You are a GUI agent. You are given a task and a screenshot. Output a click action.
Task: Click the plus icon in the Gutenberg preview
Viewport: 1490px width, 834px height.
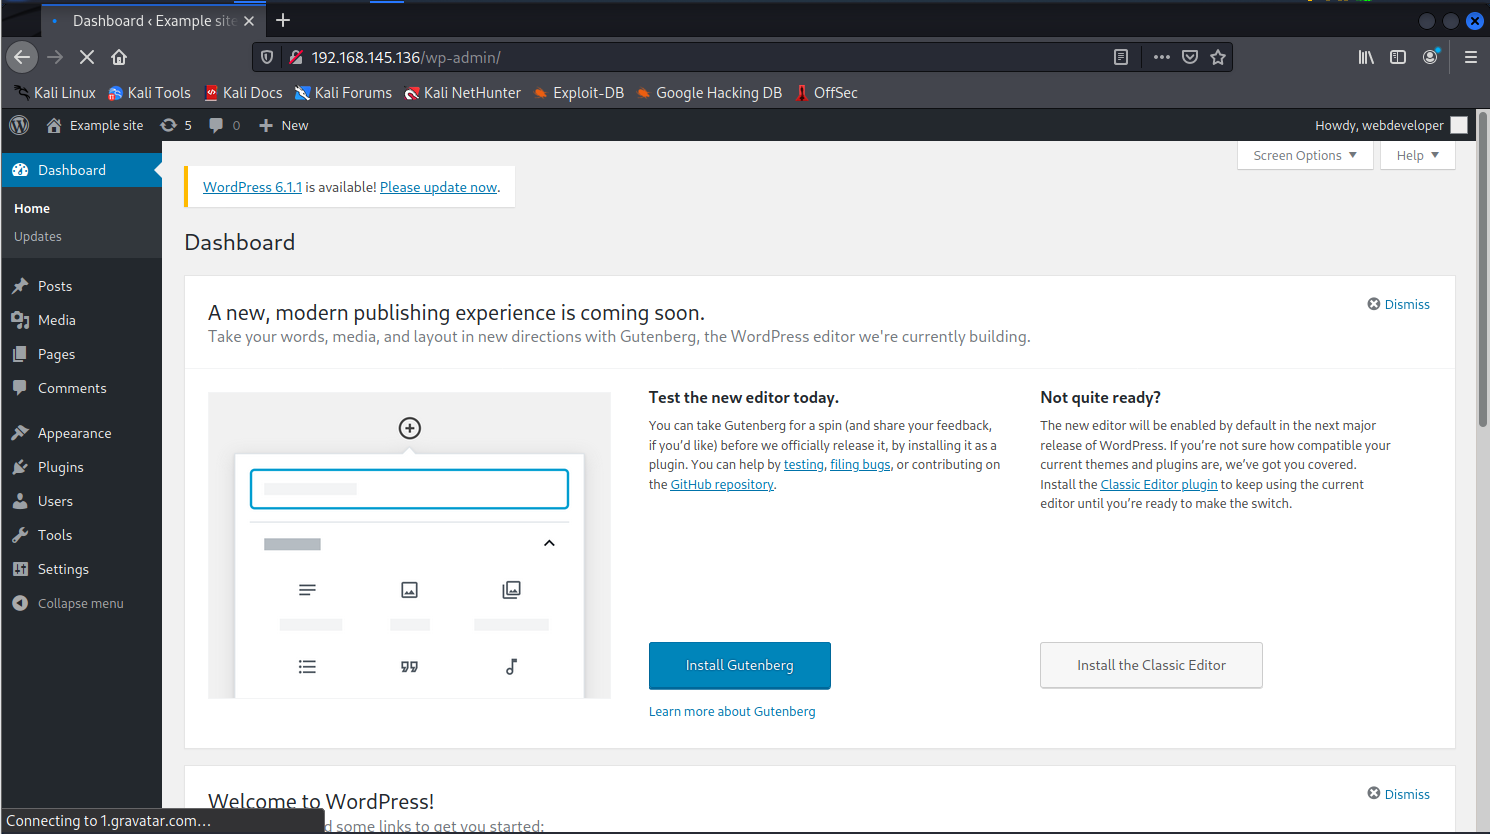click(x=410, y=428)
